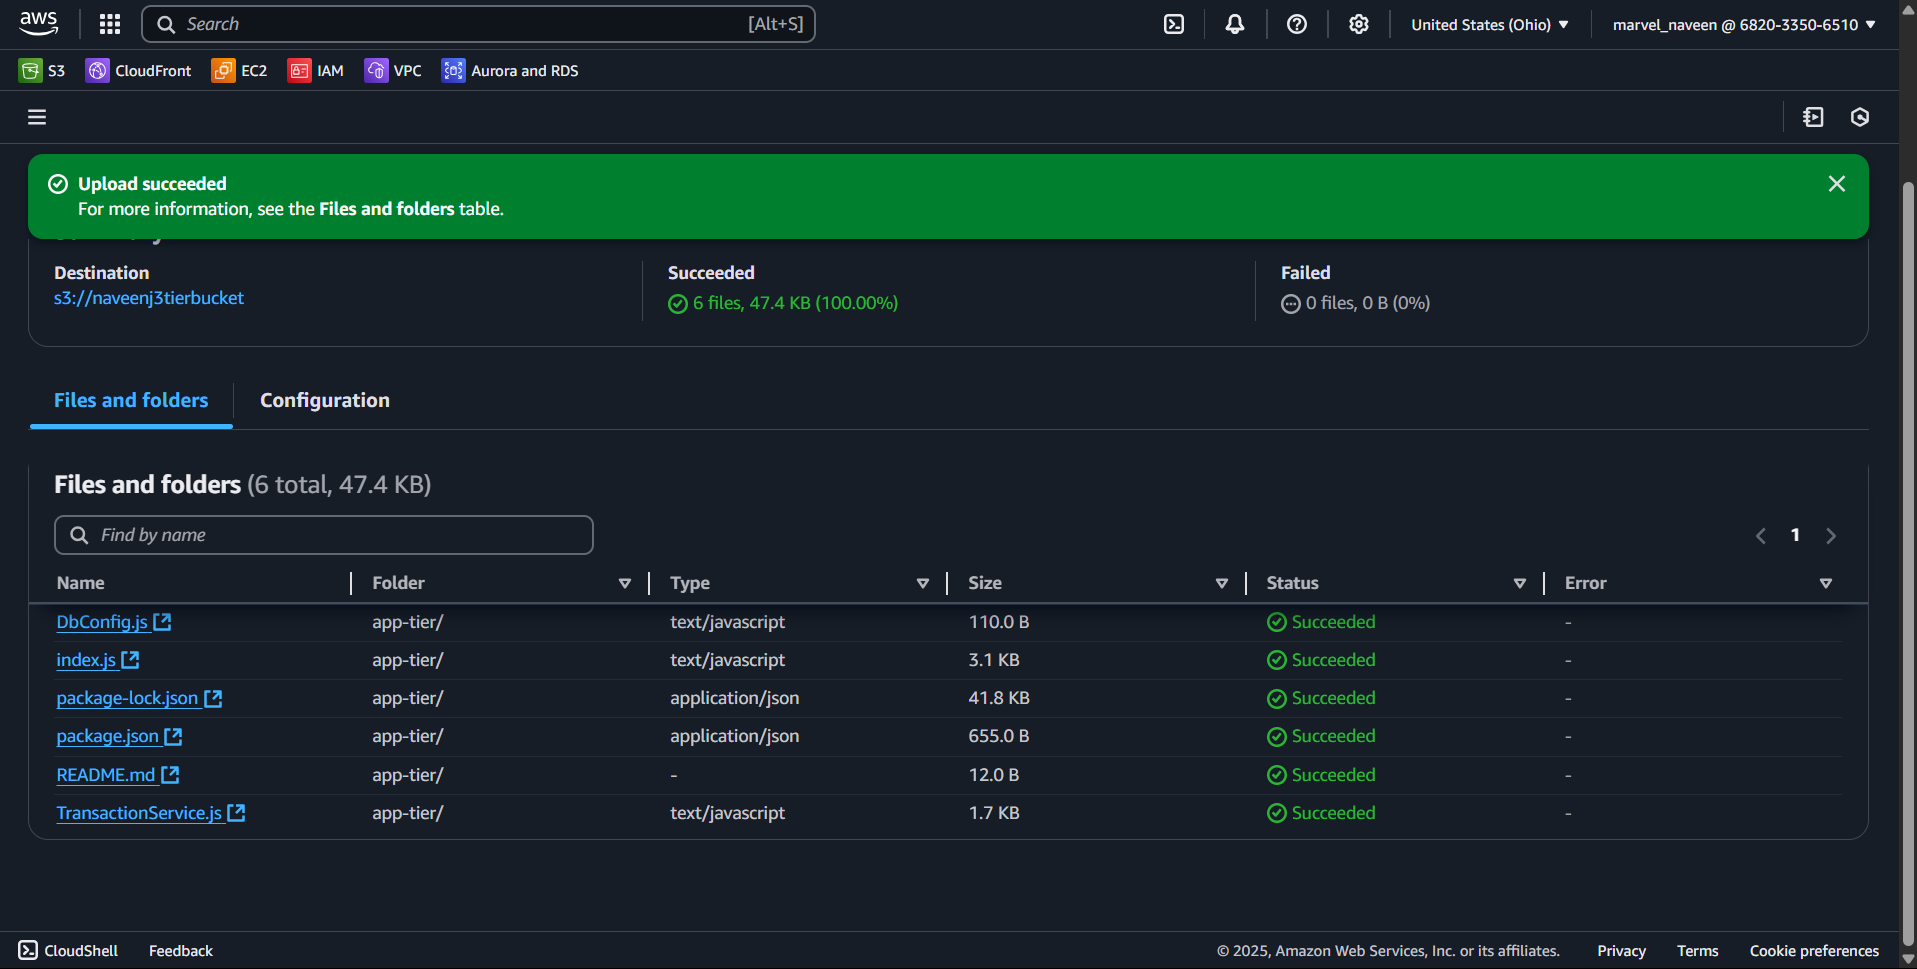Click the 0 files, 0 B failed summary
This screenshot has height=969, width=1917.
[1355, 303]
